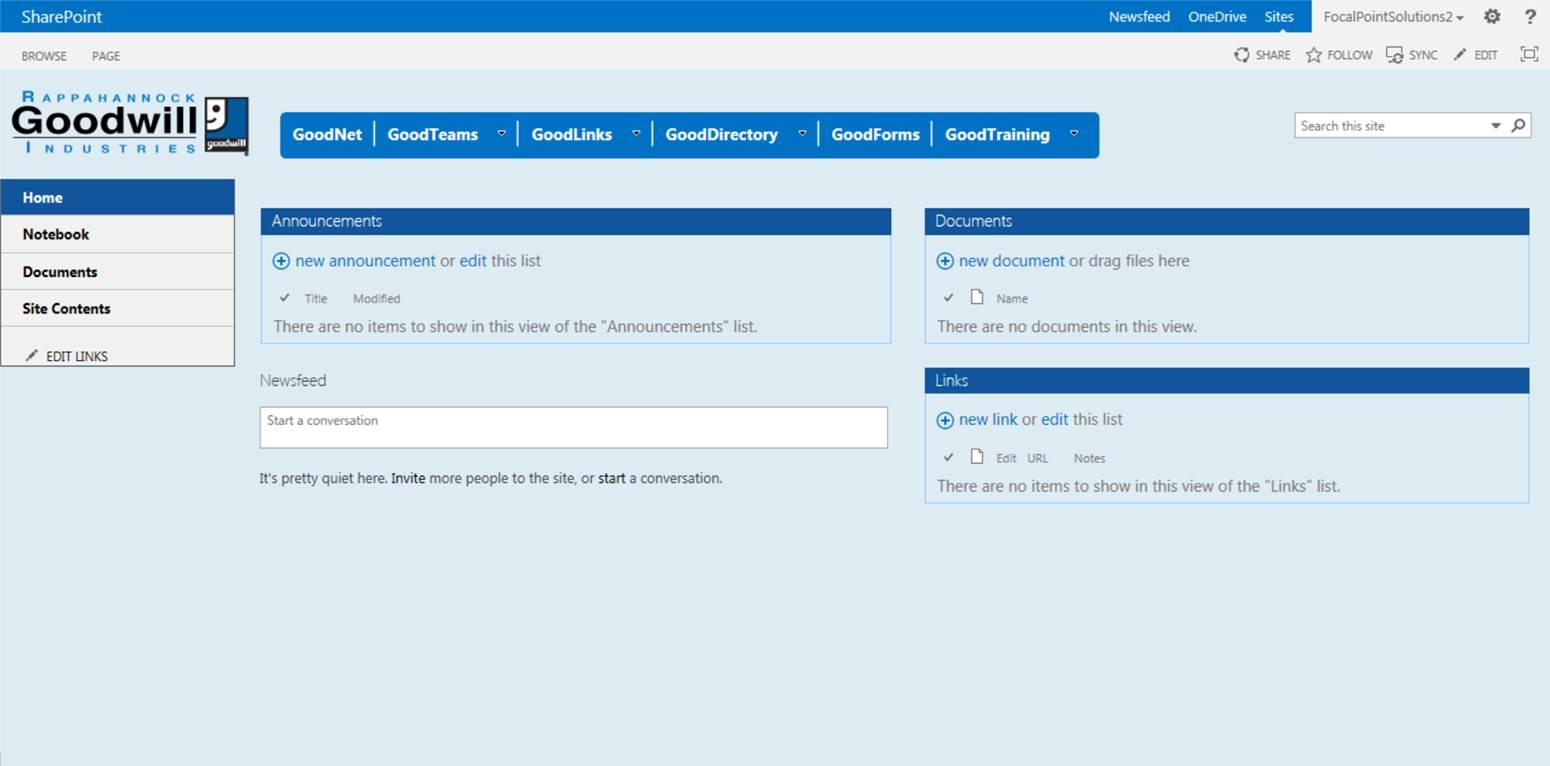
Task: Edit the page with the pencil Edit button
Action: coord(1476,55)
